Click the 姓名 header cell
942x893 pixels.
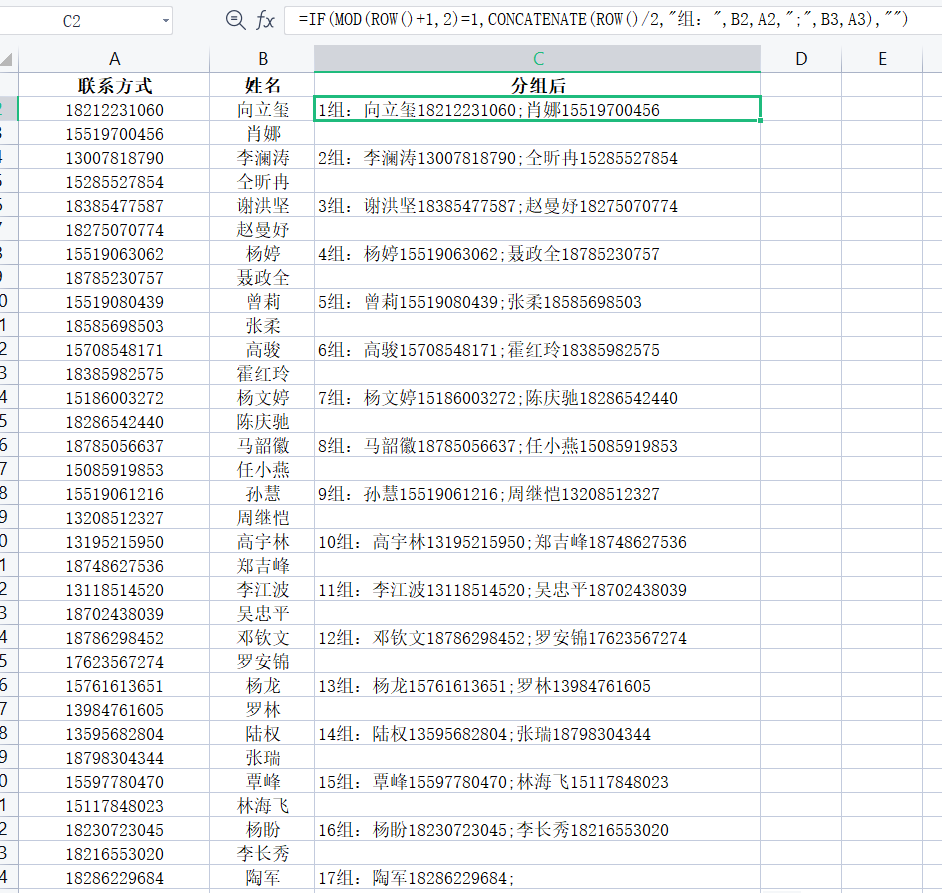click(263, 86)
